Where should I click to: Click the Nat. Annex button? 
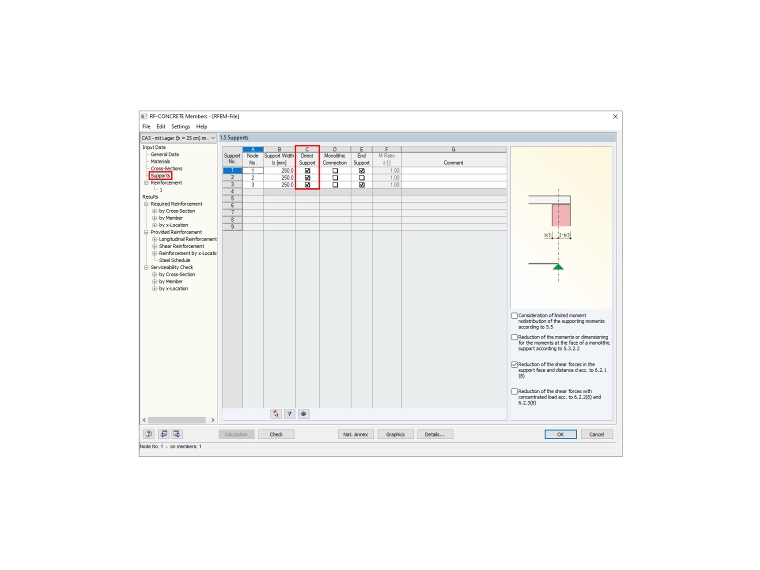(x=356, y=434)
